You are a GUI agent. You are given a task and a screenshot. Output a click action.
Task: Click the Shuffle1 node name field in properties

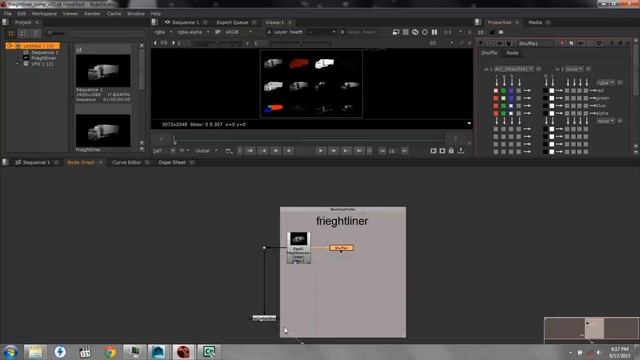(537, 43)
